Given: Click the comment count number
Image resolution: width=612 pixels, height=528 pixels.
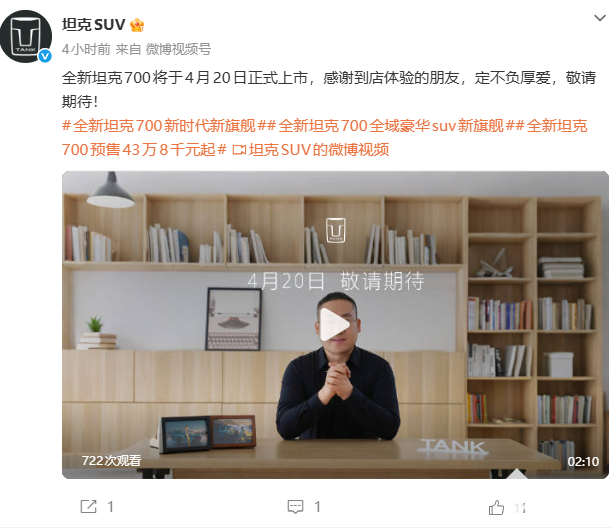Looking at the screenshot, I should [x=317, y=507].
